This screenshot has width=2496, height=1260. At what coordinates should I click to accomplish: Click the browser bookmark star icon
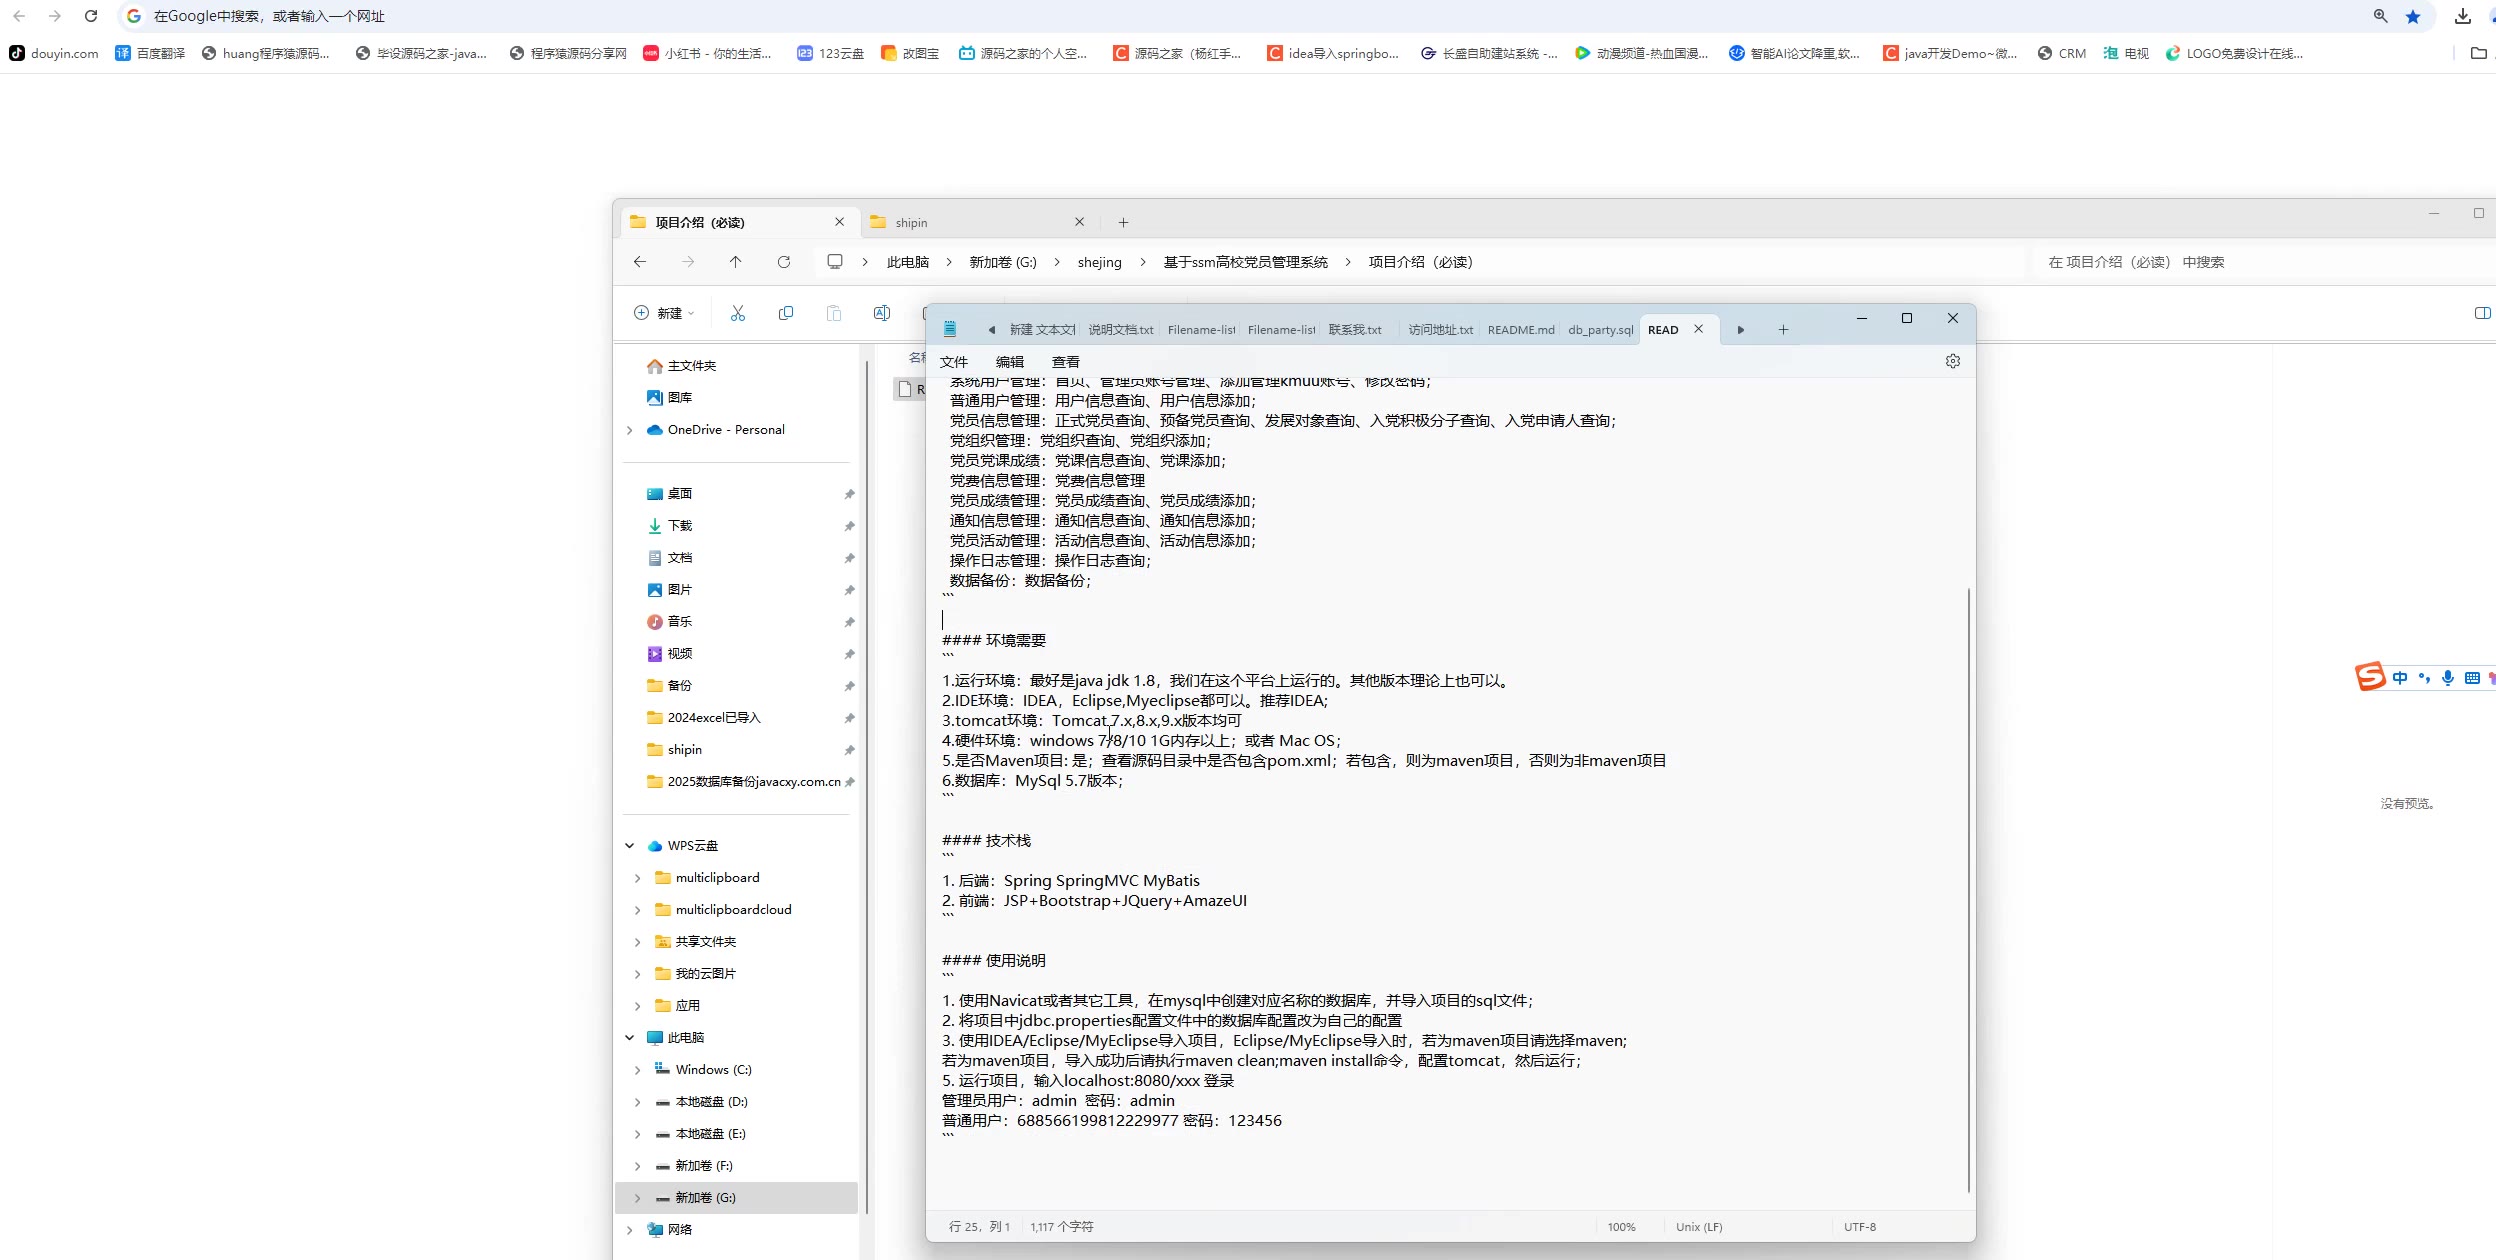click(2413, 16)
